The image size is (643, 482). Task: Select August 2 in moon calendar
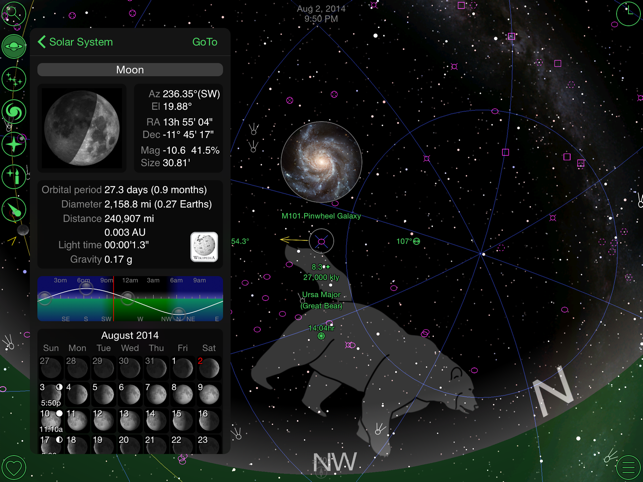coord(209,367)
